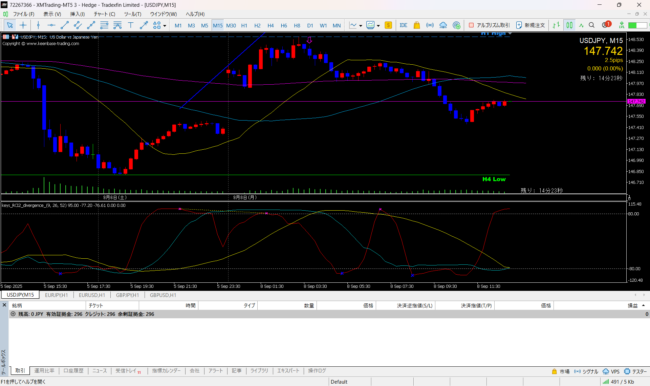This screenshot has width=650, height=386.
Task: Select the vertical line drawing tool
Action: 38,25
